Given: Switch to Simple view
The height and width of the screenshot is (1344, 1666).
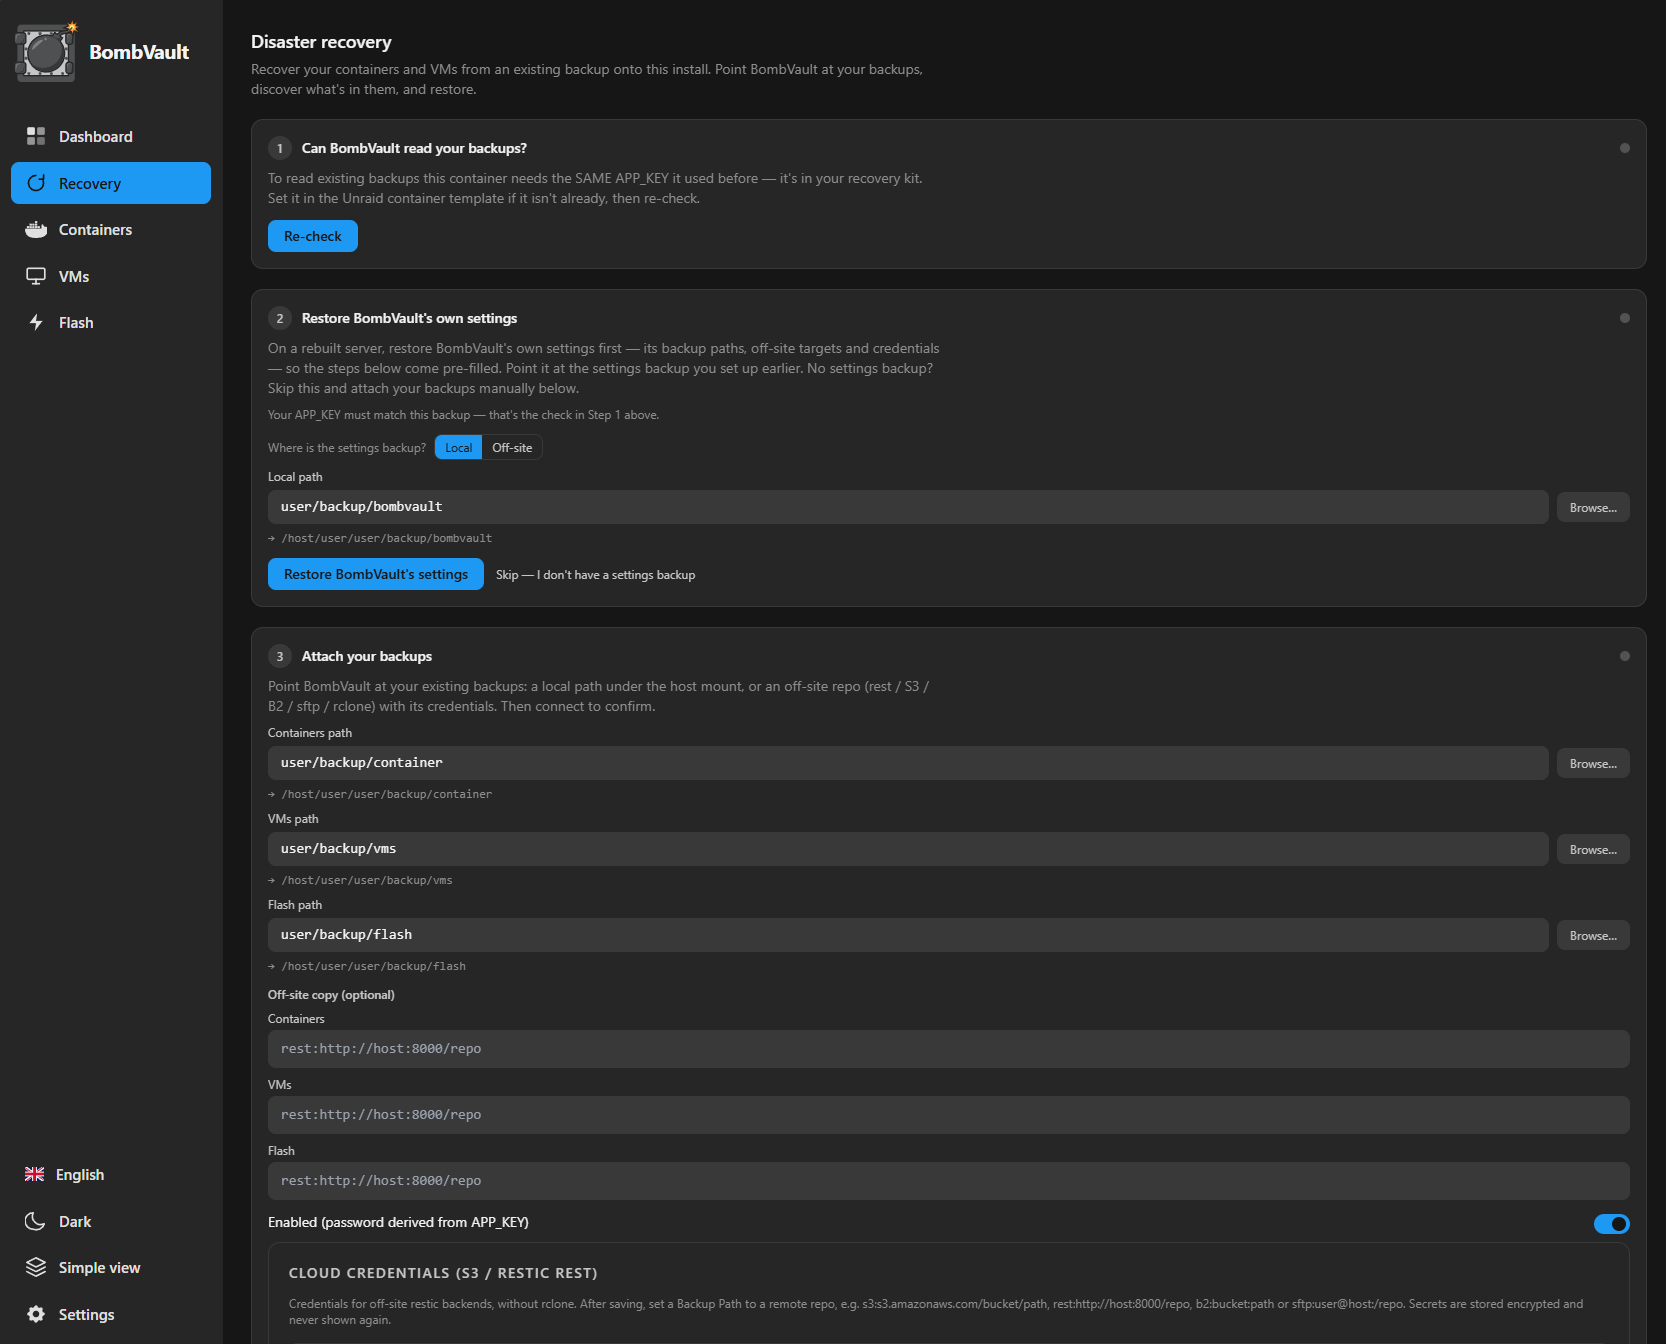Looking at the screenshot, I should coord(99,1267).
